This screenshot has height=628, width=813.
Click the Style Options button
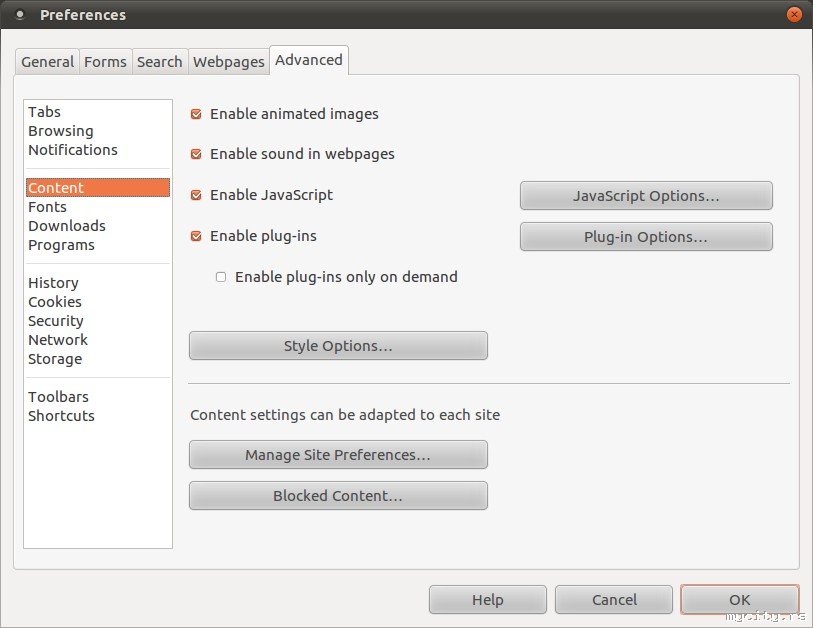click(338, 345)
